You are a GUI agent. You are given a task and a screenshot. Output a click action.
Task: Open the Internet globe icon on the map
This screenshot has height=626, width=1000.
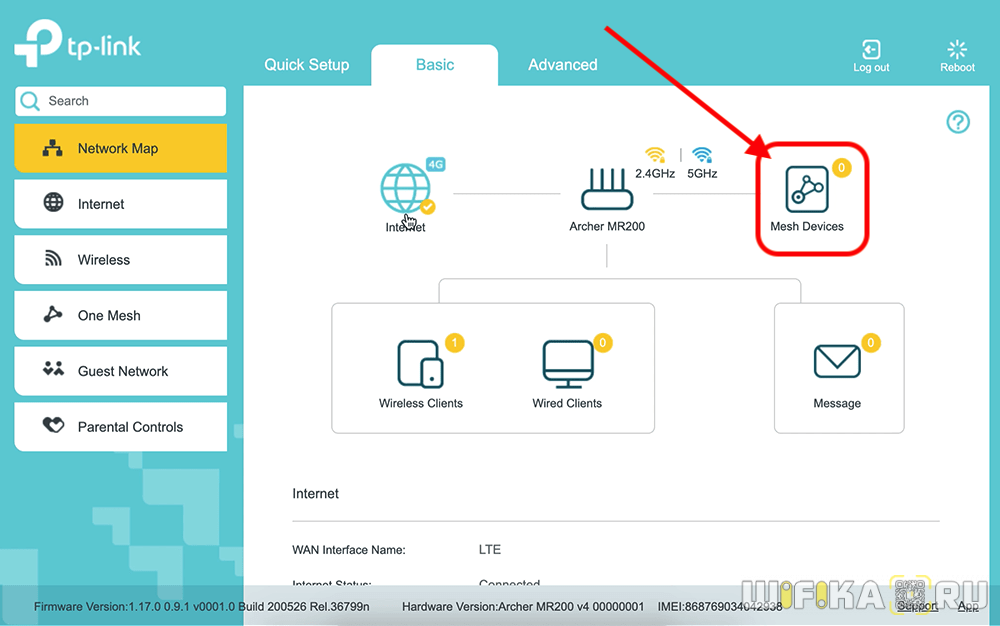pos(405,188)
